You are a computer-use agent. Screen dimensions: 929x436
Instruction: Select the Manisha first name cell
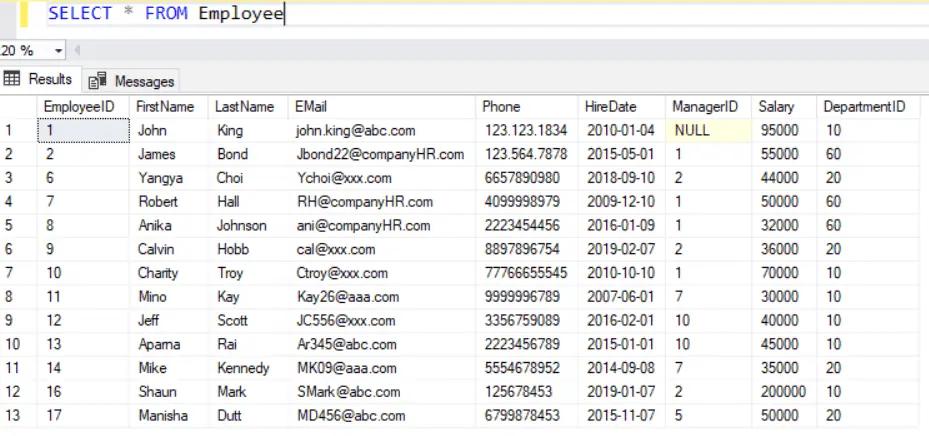(162, 415)
